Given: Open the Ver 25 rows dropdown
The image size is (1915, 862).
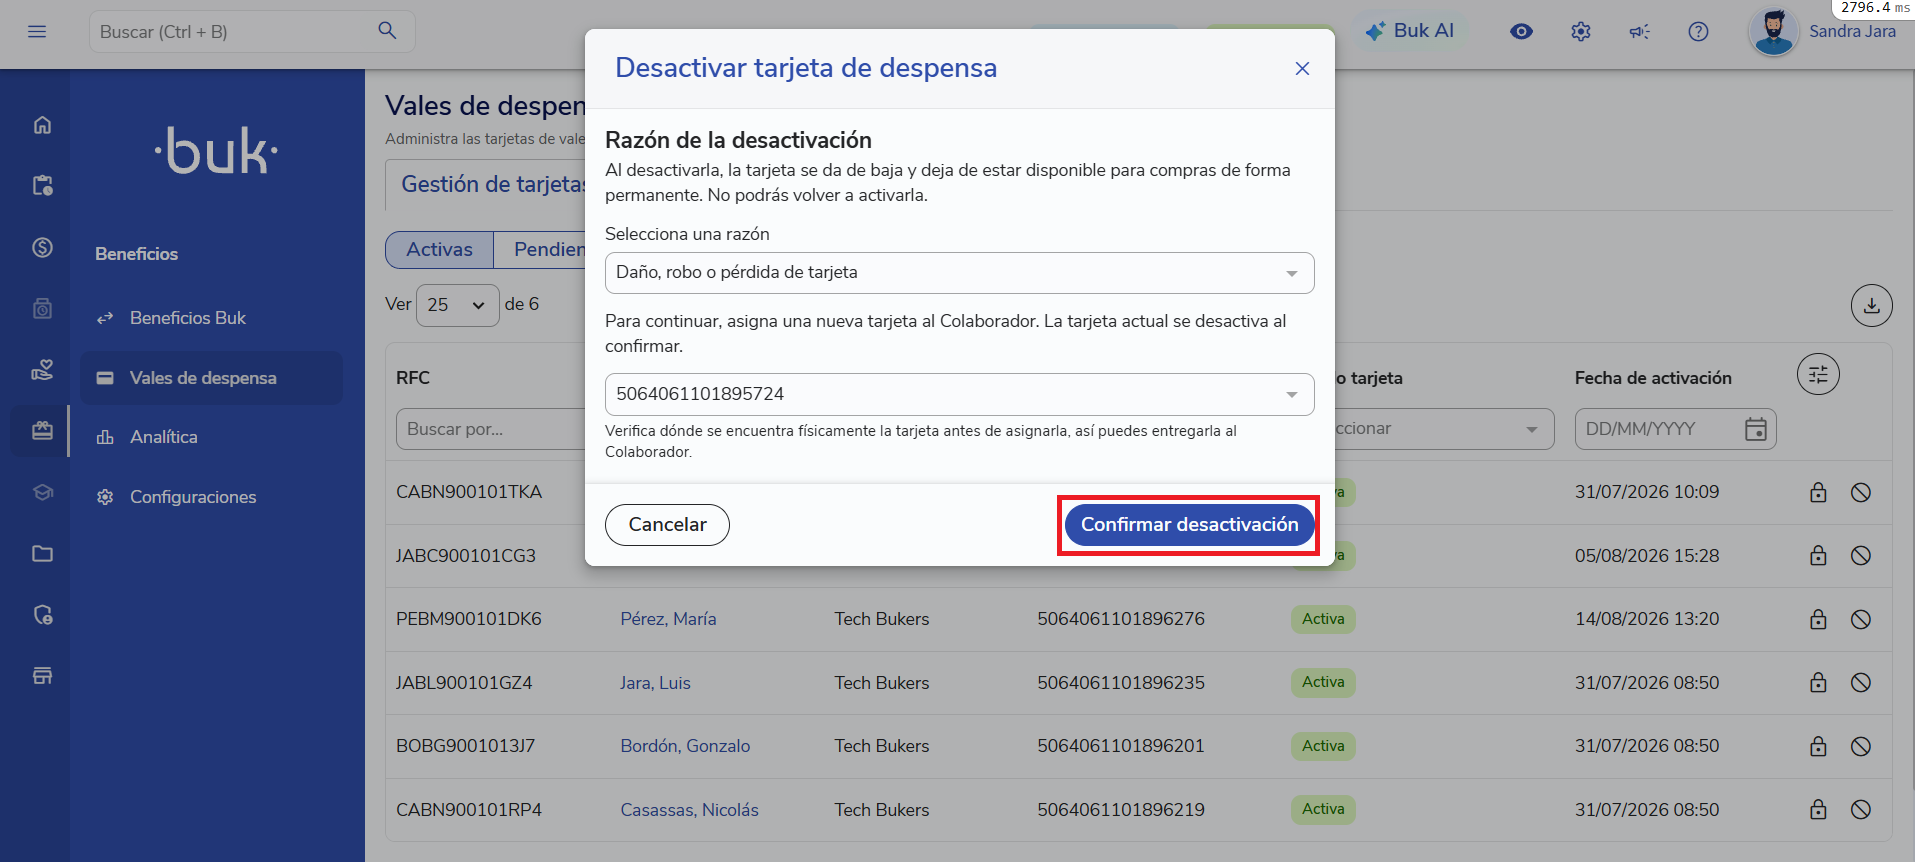Looking at the screenshot, I should [457, 305].
